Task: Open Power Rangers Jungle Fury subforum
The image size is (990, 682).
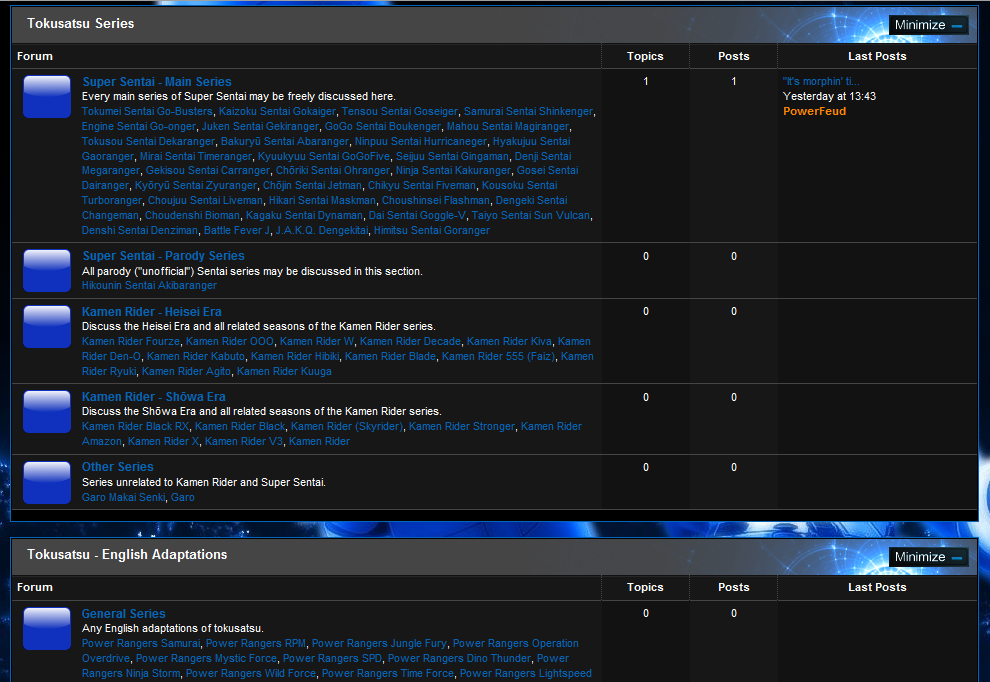Action: pyautogui.click(x=379, y=643)
